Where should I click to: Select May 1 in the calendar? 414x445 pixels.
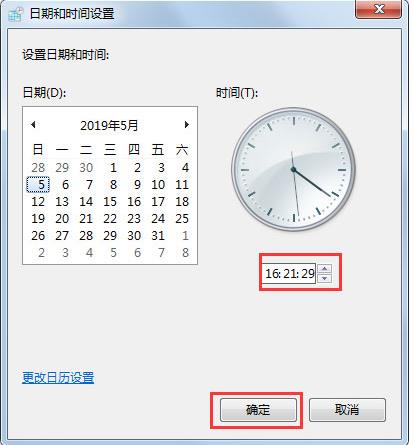[x=113, y=168]
